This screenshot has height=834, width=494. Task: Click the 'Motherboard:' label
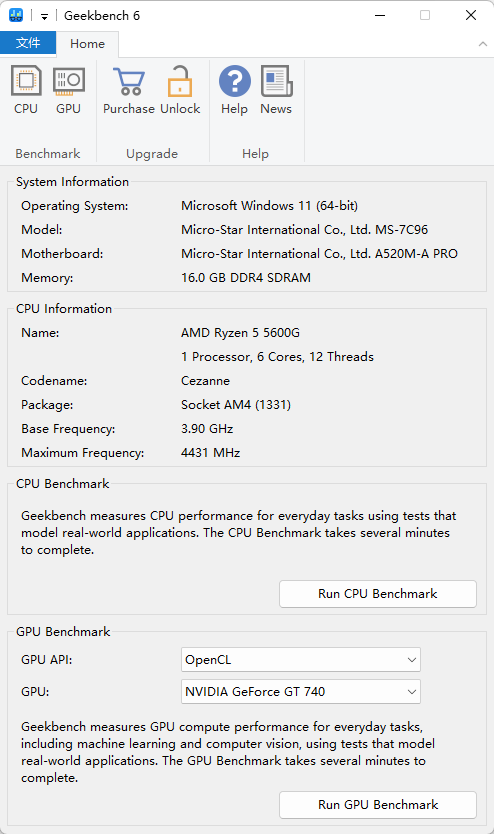coord(62,254)
